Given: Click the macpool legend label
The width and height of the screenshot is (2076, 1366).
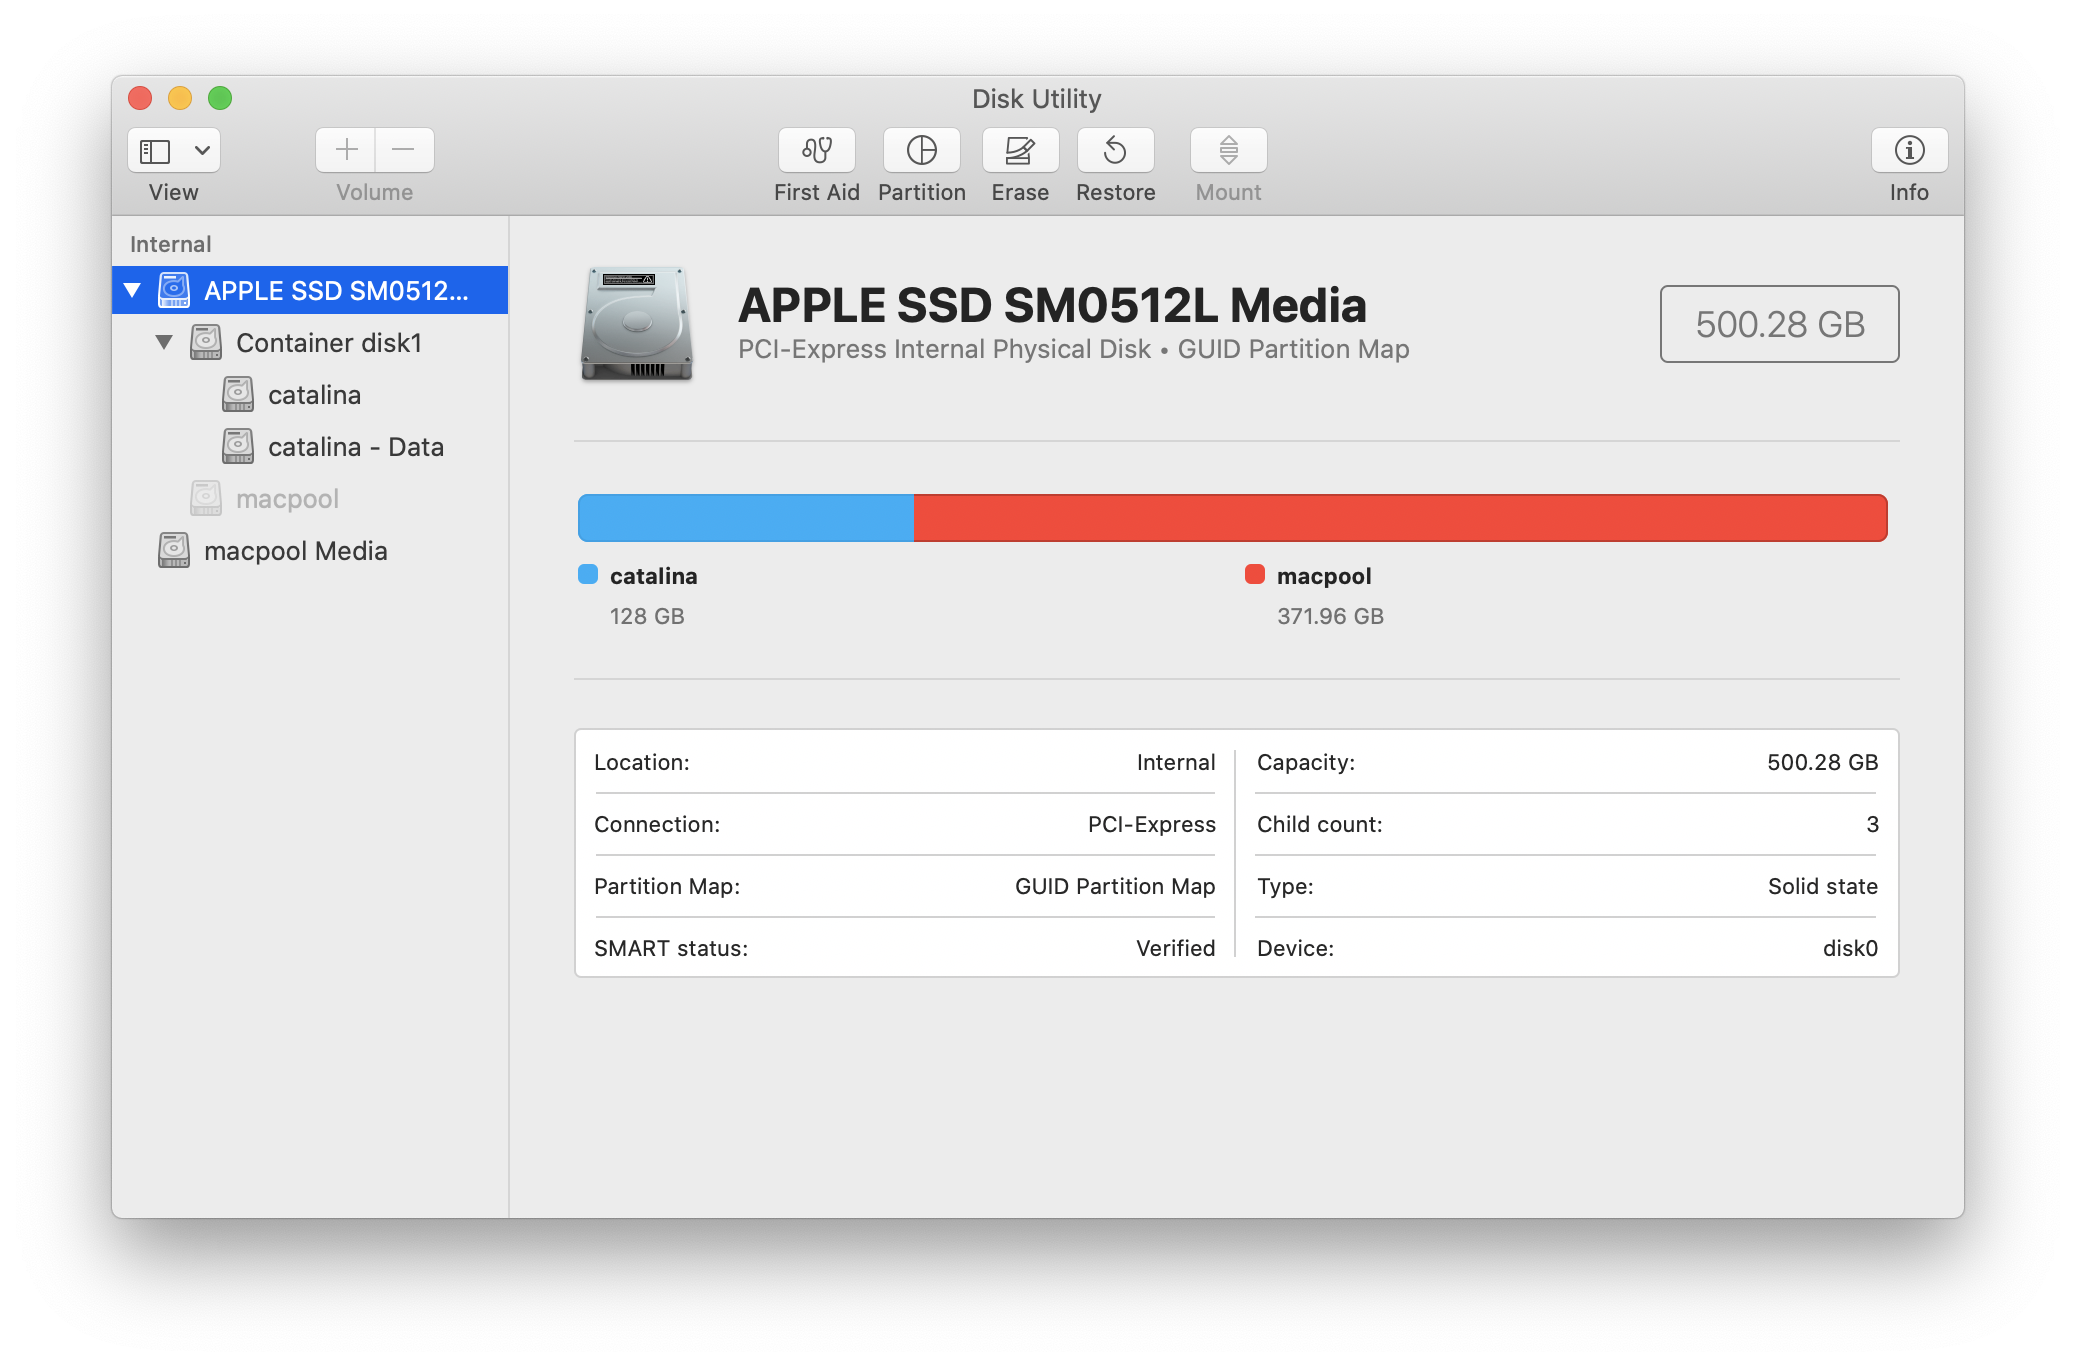Looking at the screenshot, I should tap(1324, 576).
